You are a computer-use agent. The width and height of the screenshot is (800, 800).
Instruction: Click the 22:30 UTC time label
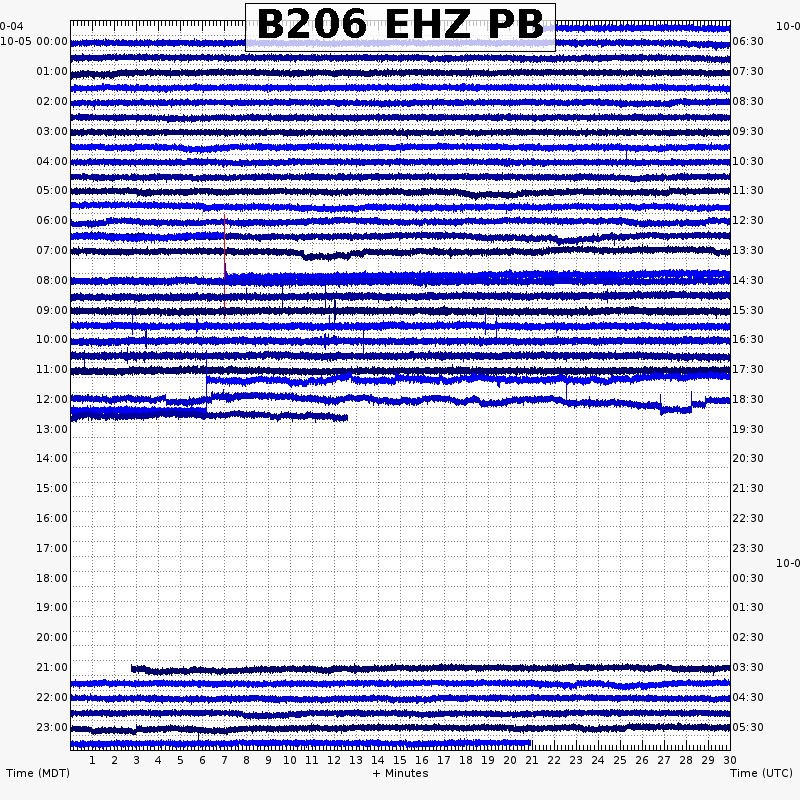click(748, 518)
